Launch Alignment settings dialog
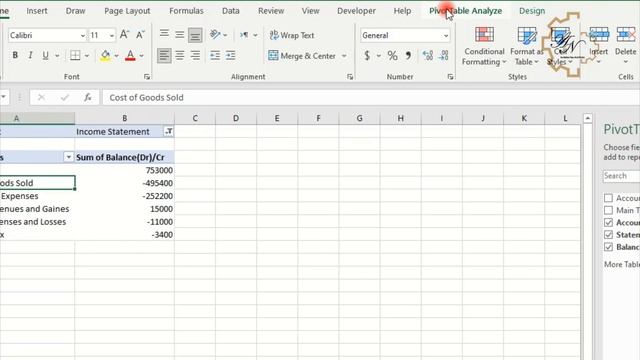Image resolution: width=640 pixels, height=360 pixels. coord(350,77)
